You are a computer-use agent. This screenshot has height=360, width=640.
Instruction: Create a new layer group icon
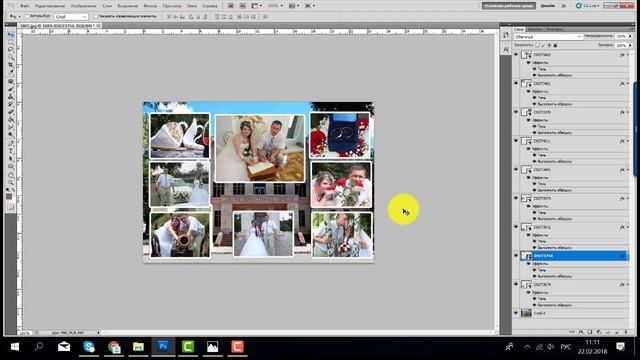607,332
